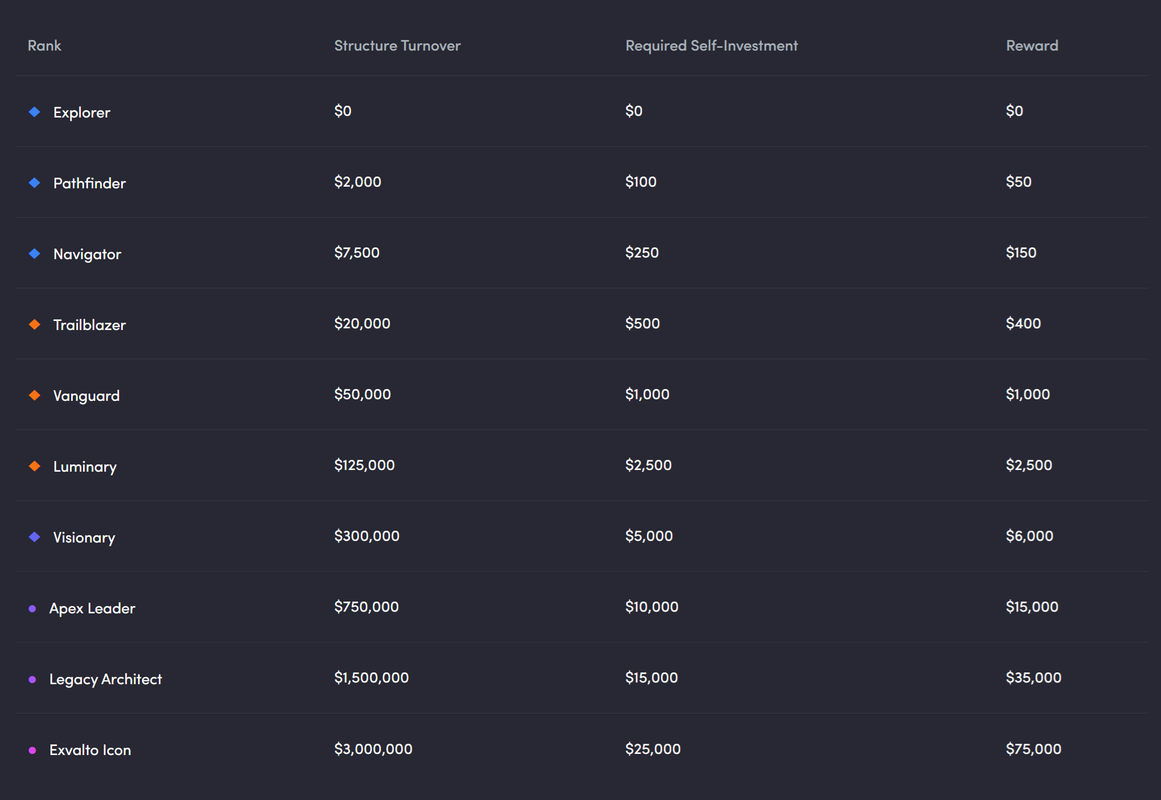The image size is (1161, 800).
Task: Click the Required Self-Investment column header
Action: pyautogui.click(x=711, y=46)
